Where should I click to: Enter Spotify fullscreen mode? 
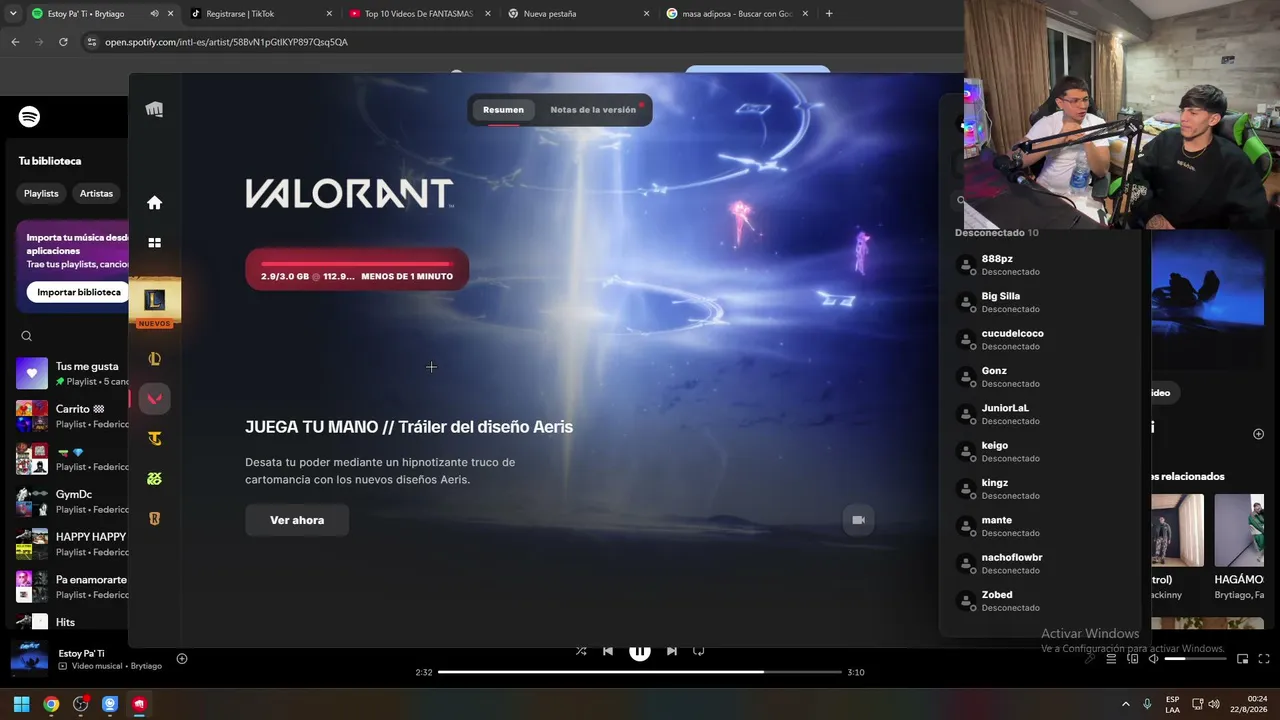coord(1264,659)
